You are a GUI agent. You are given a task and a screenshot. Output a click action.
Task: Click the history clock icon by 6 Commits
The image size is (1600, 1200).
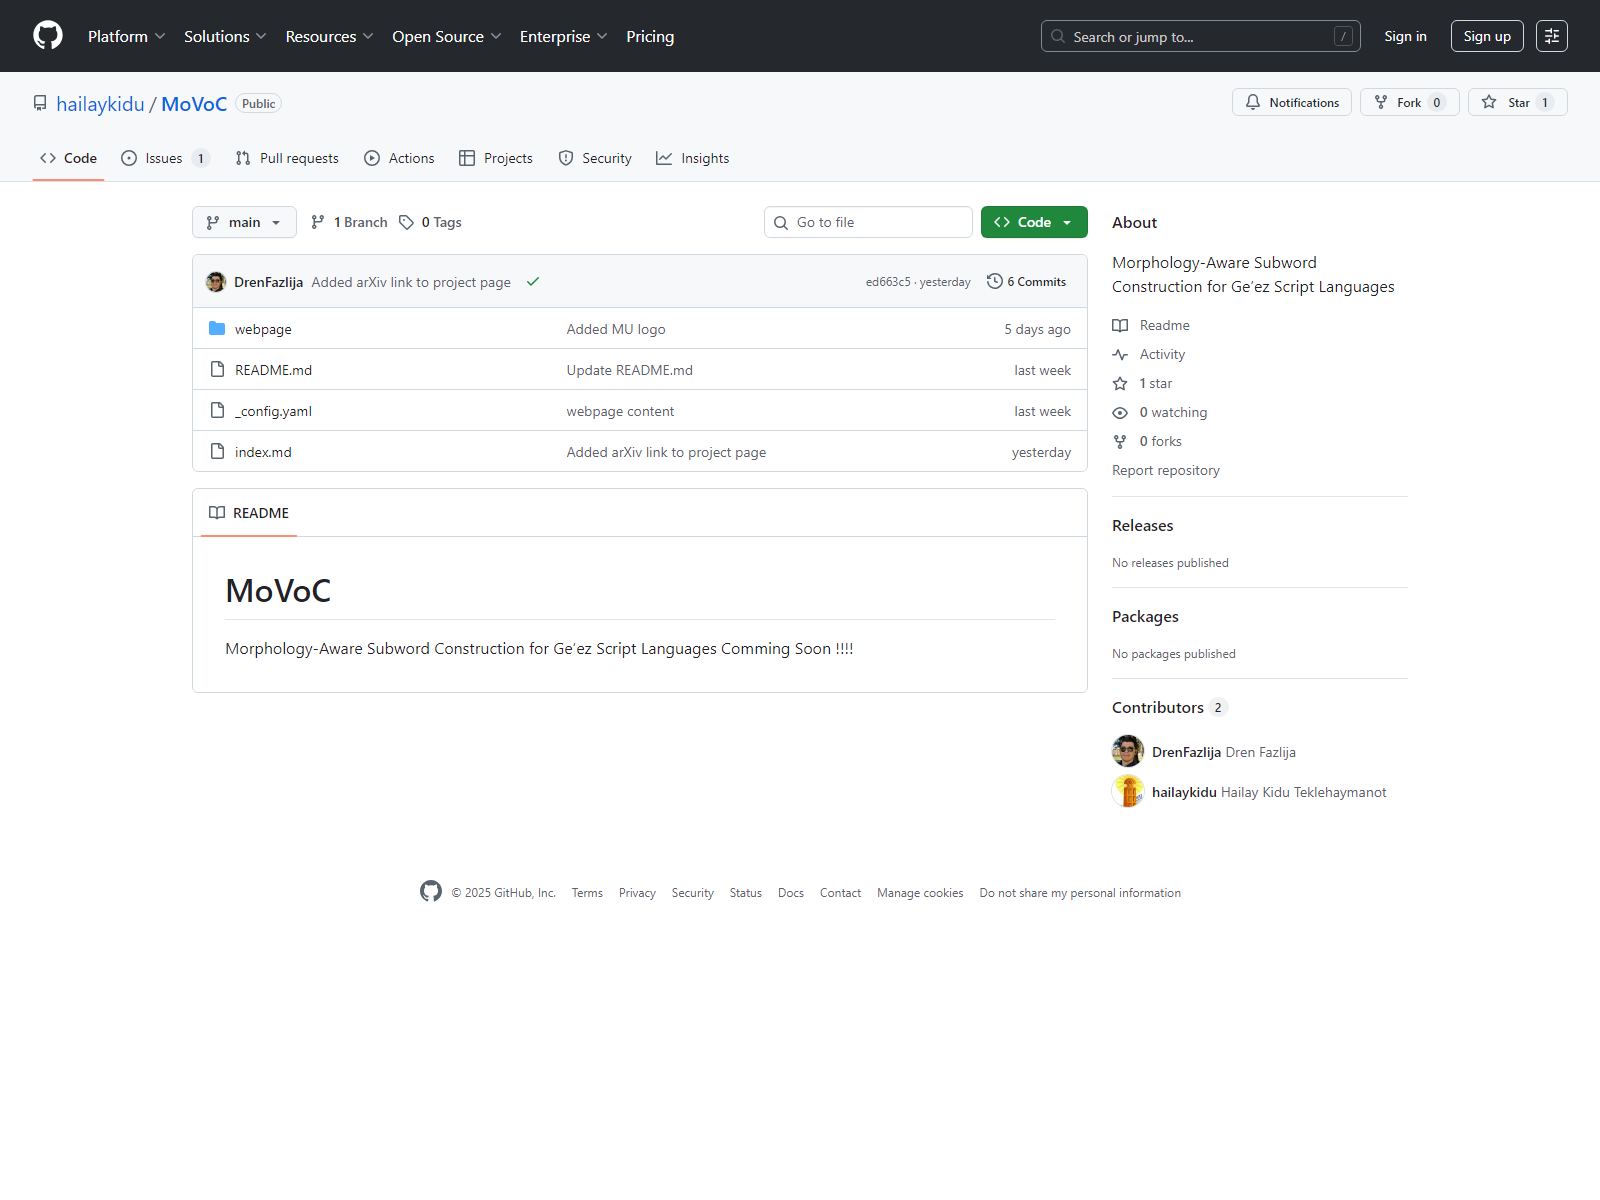click(x=995, y=281)
